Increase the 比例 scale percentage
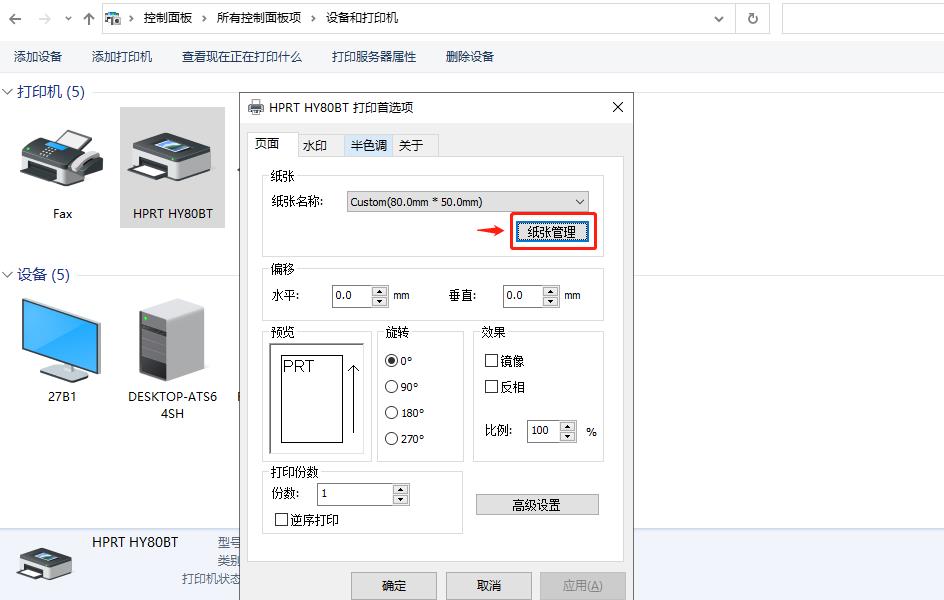Image resolution: width=944 pixels, height=600 pixels. tap(568, 426)
